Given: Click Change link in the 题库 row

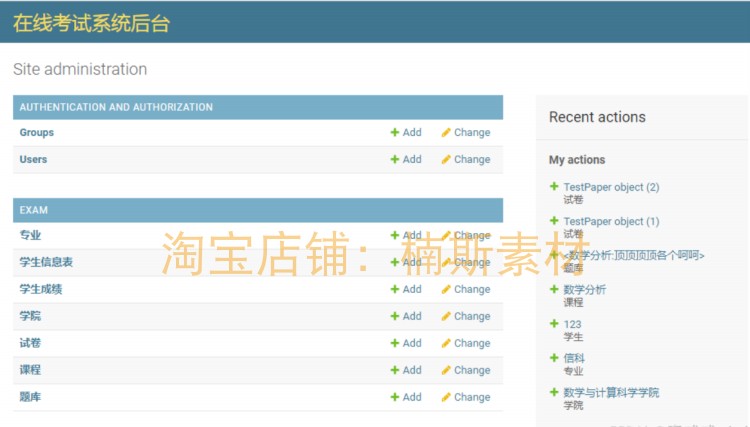Looking at the screenshot, I should (466, 397).
